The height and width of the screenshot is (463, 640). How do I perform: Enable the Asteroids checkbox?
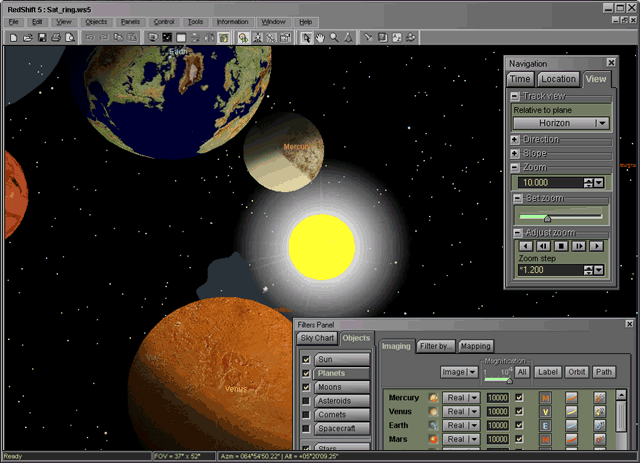tap(306, 401)
